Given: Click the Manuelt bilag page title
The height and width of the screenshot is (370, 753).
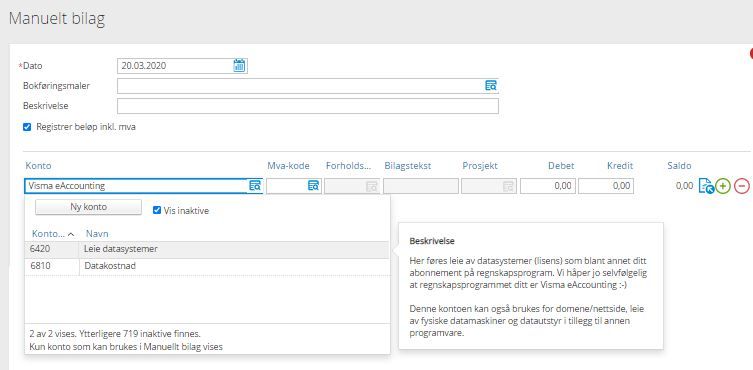Looking at the screenshot, I should pyautogui.click(x=57, y=19).
